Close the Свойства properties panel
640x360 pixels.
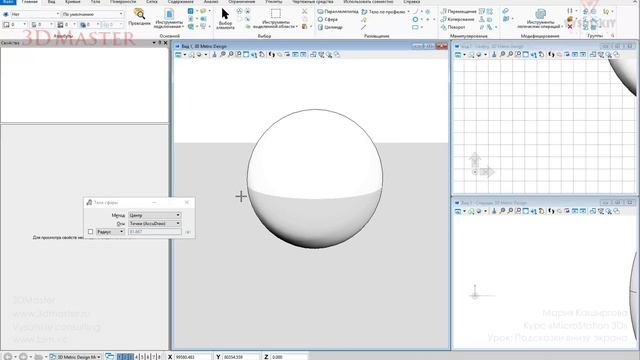click(x=165, y=42)
